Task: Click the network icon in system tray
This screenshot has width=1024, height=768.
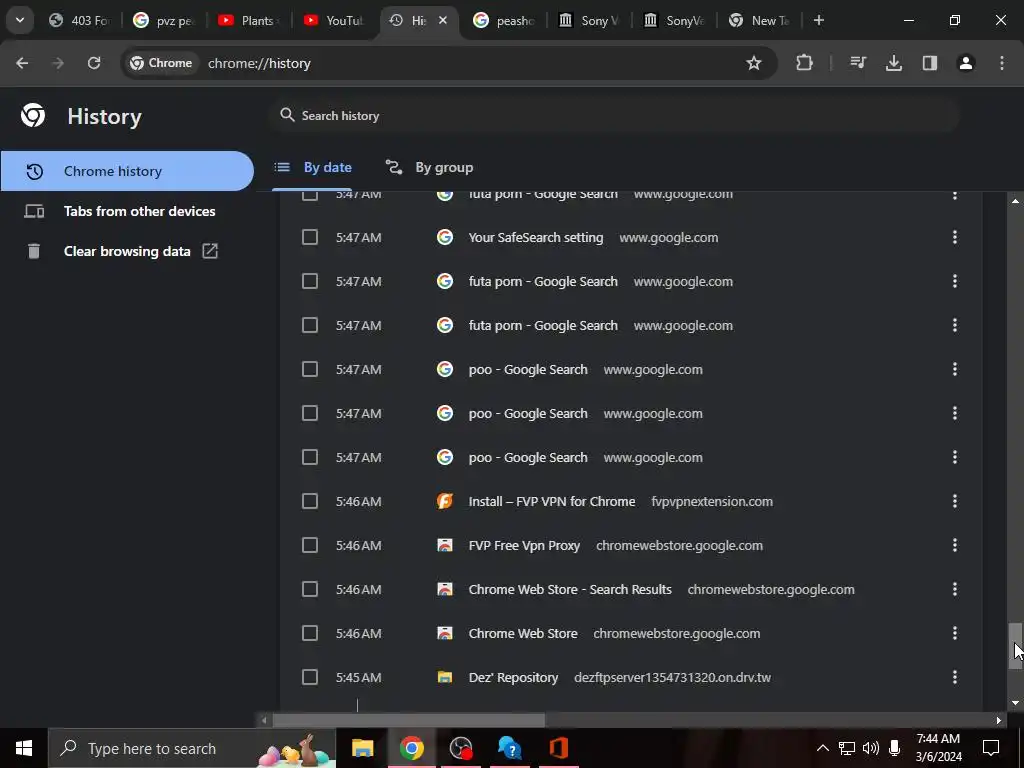Action: 847,748
